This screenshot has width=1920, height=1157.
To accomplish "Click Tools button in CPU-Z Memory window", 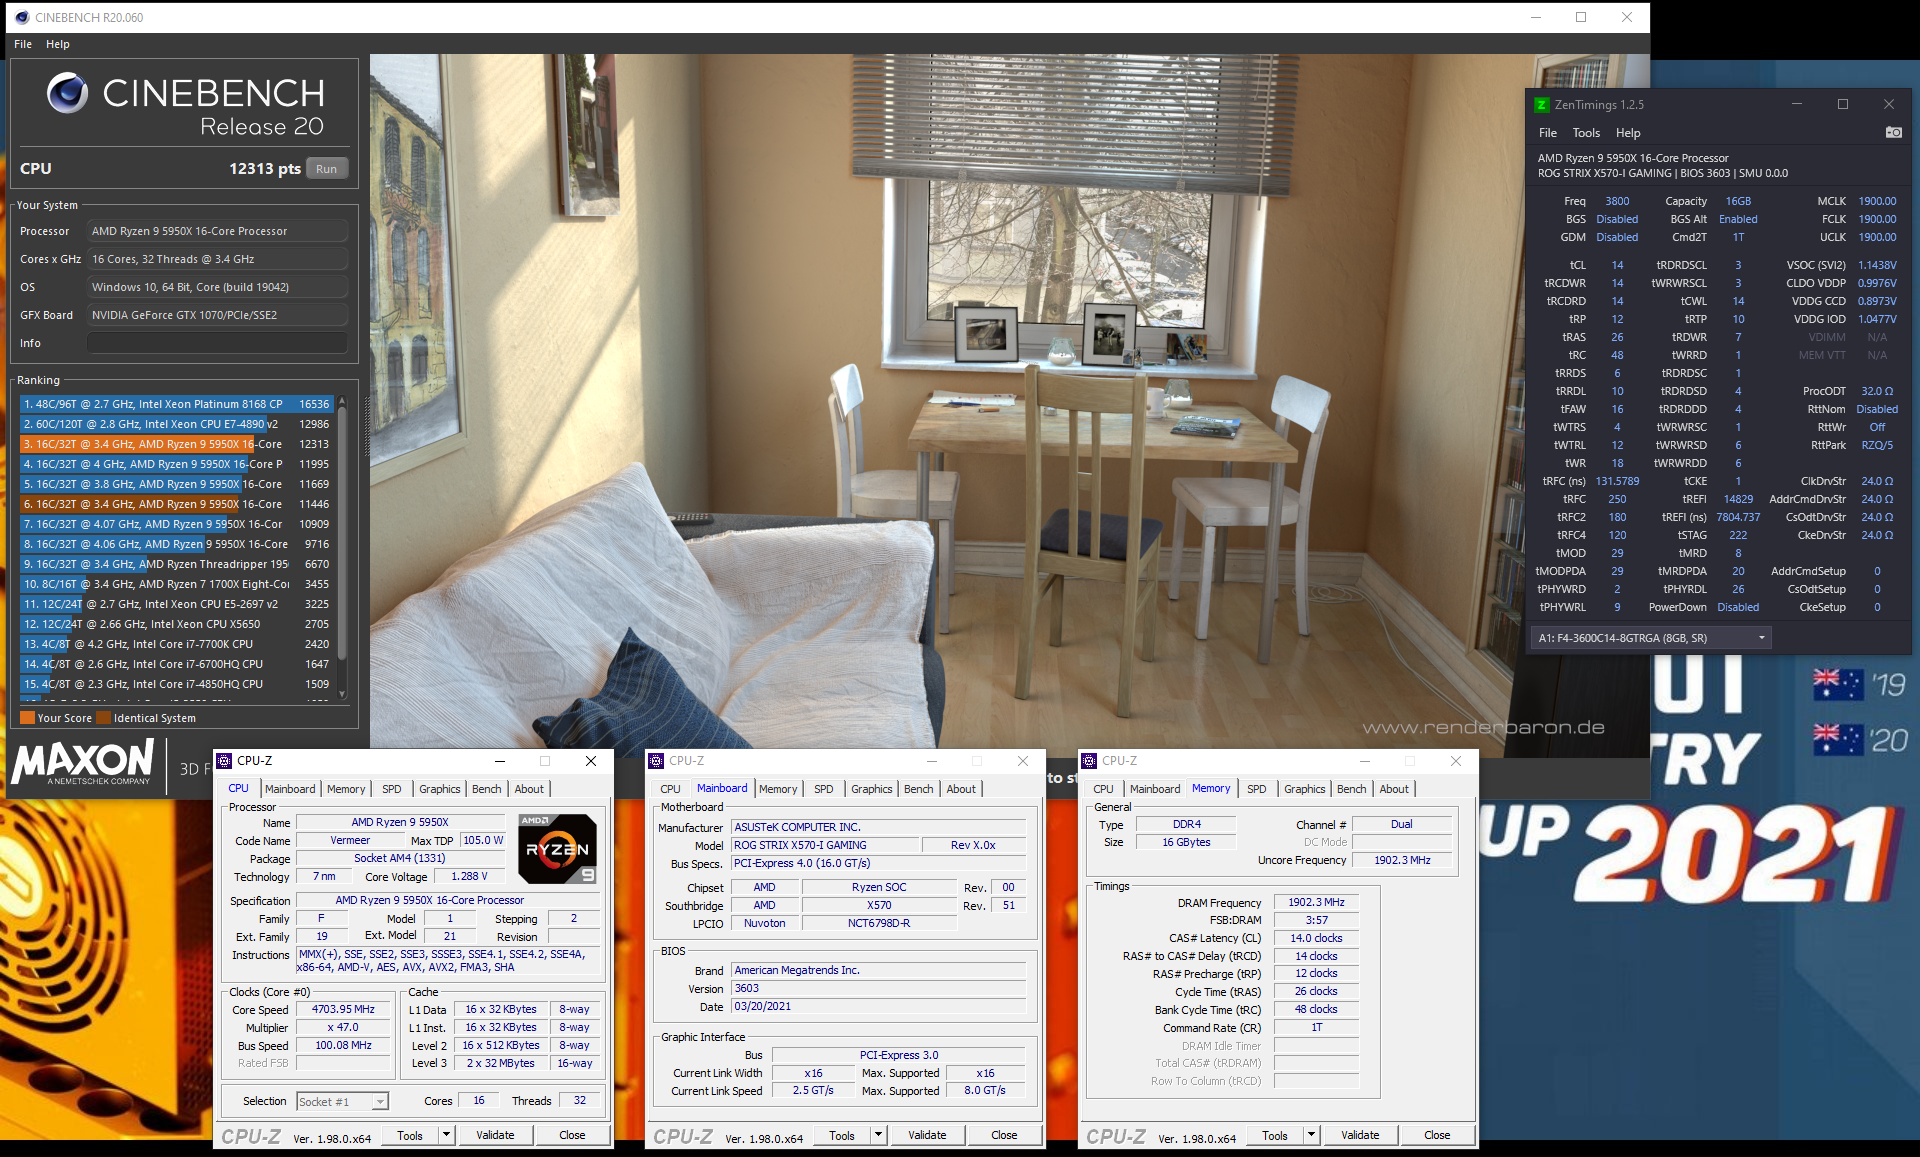I will (1275, 1135).
